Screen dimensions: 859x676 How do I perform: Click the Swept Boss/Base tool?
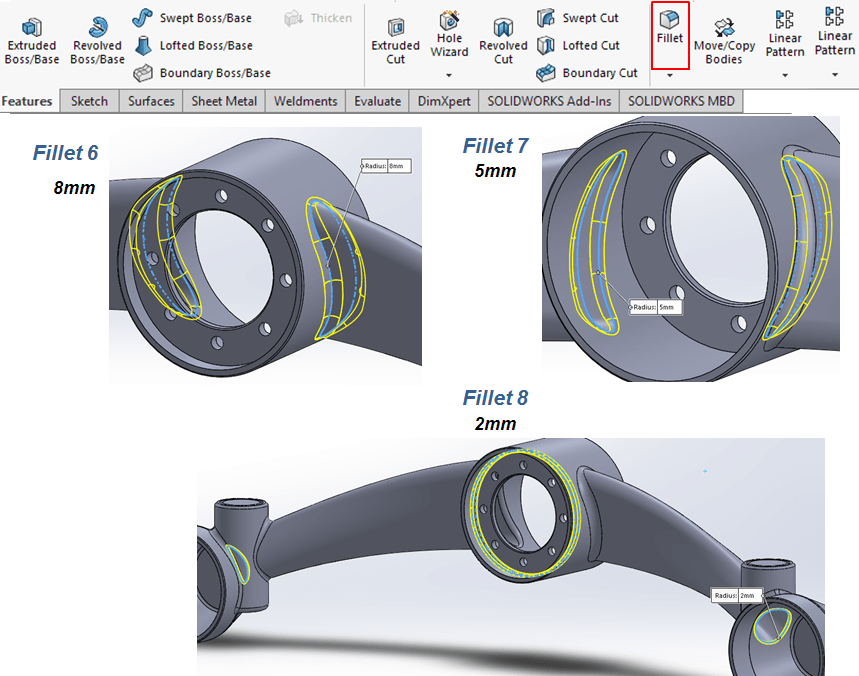tap(193, 18)
